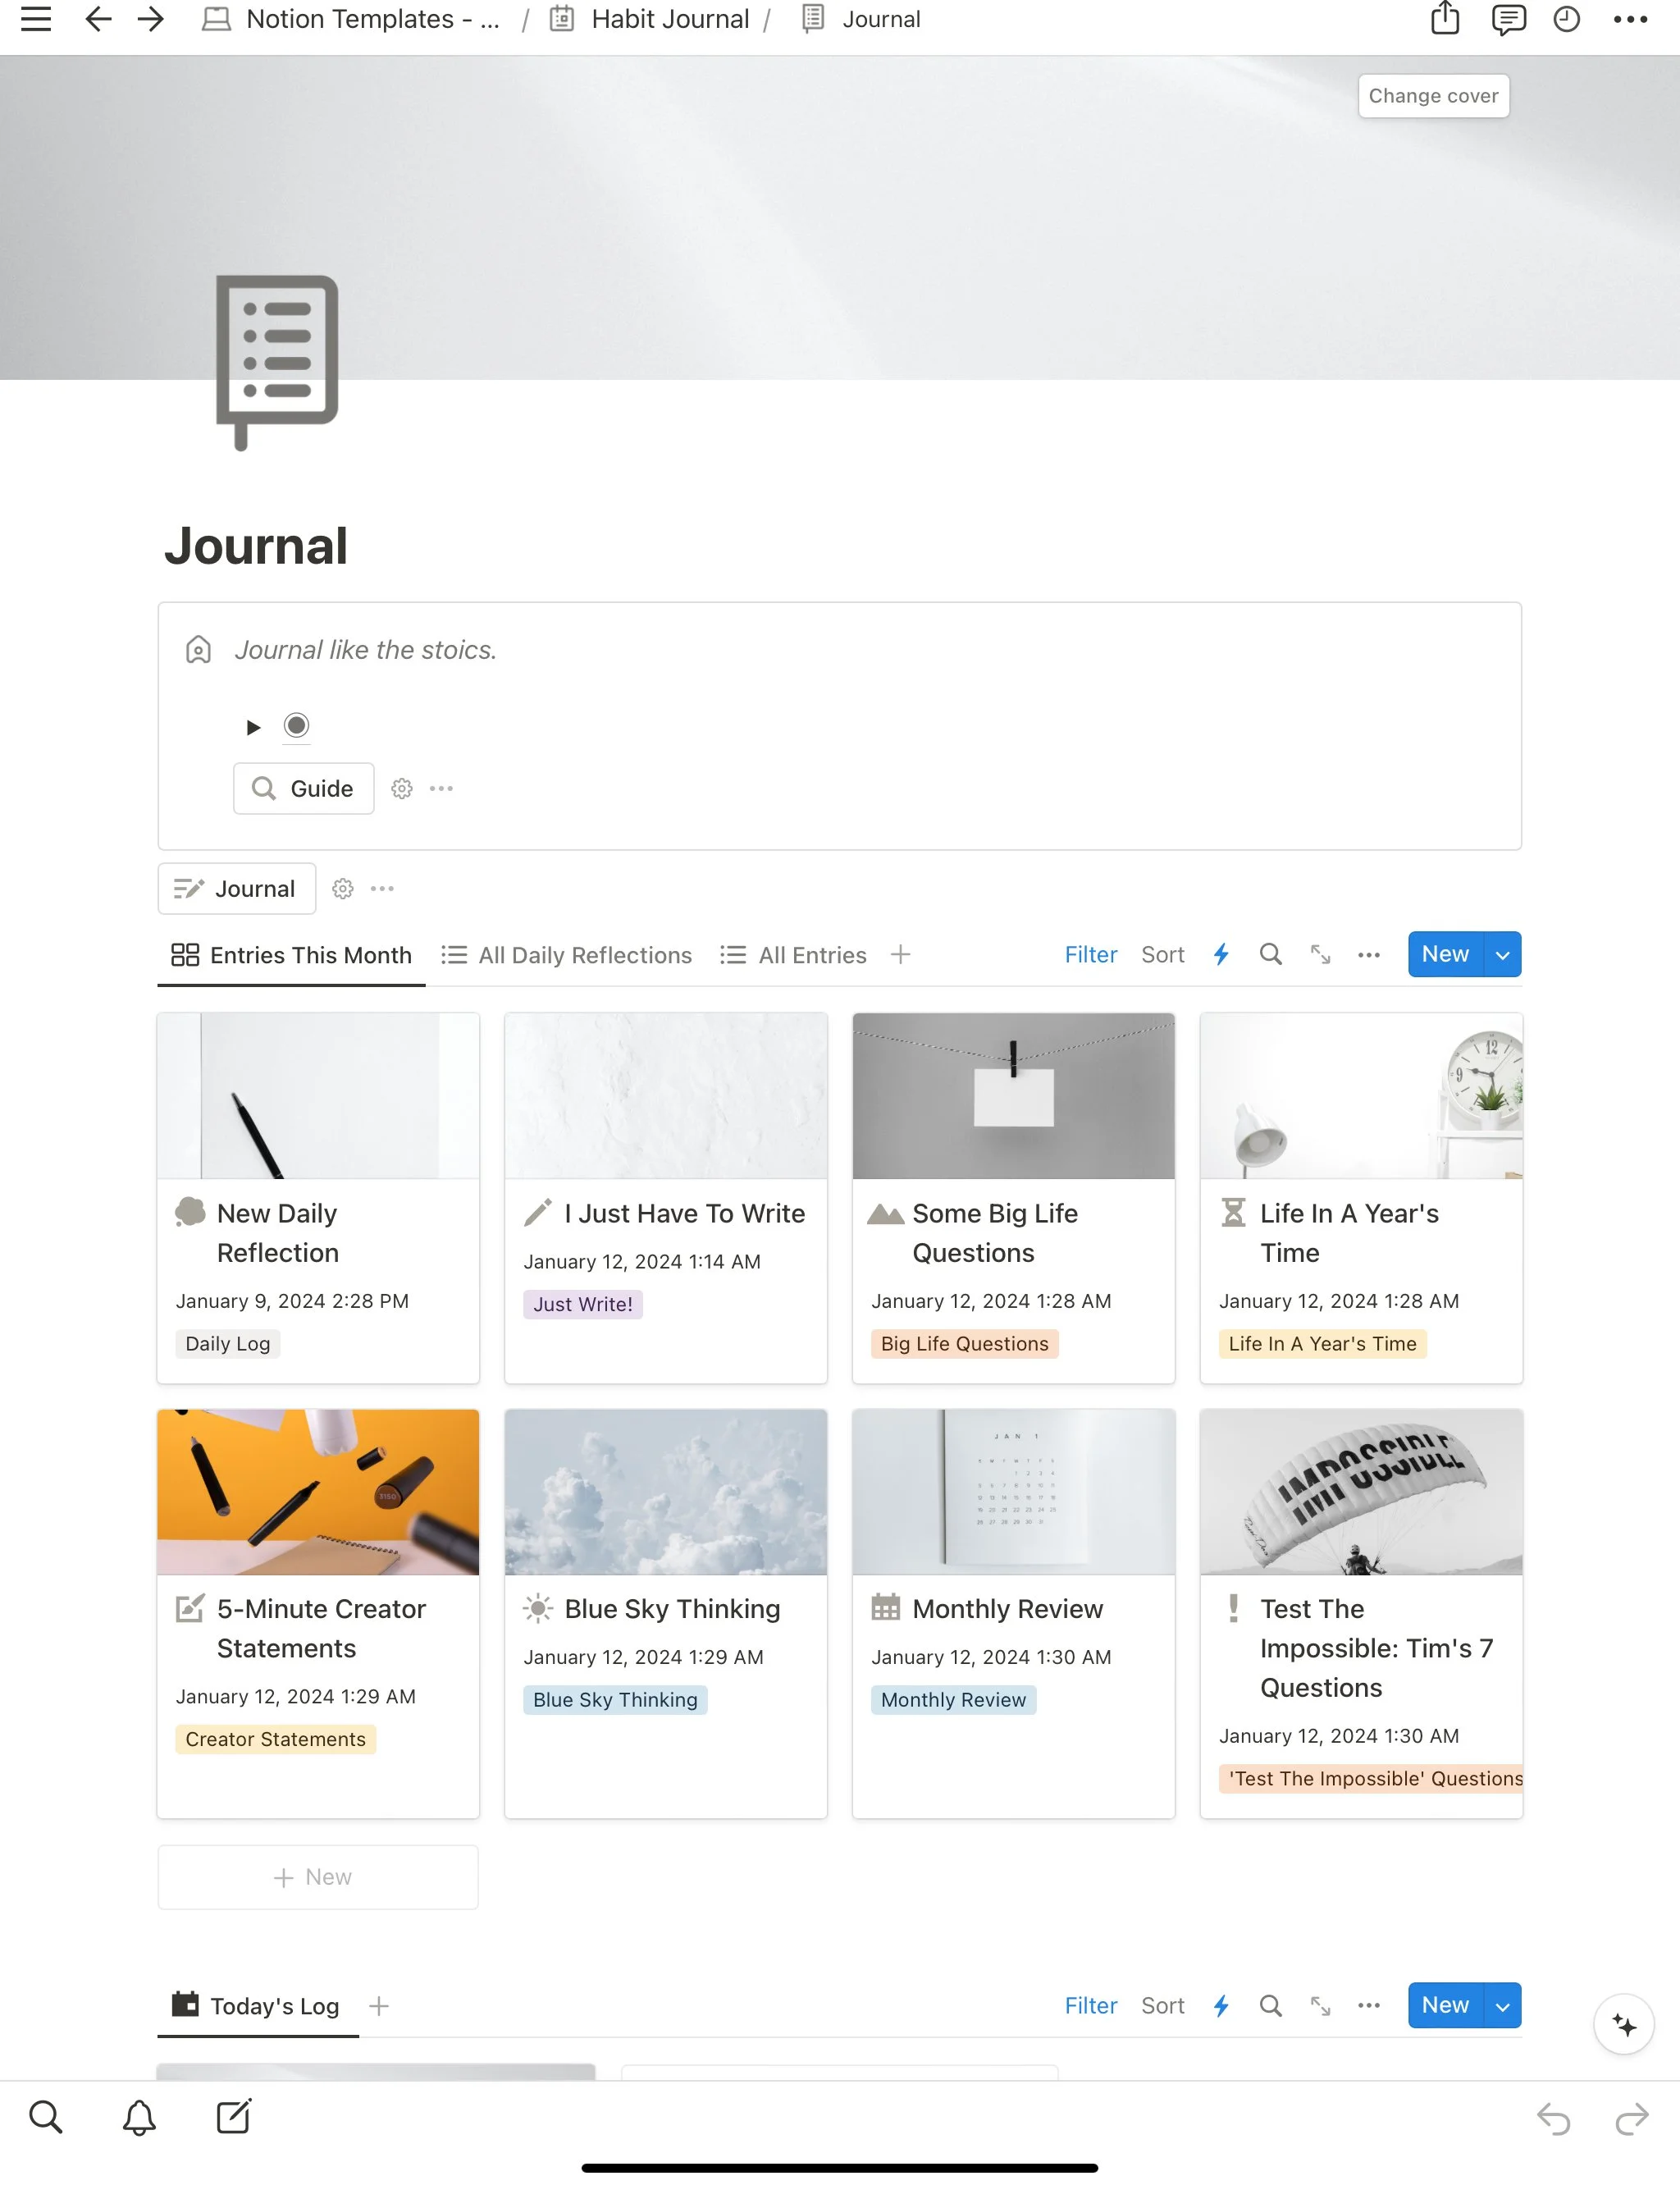Click the Habit Journal breadcrumb link
Screen dimensions: 1680x2185
coord(669,19)
